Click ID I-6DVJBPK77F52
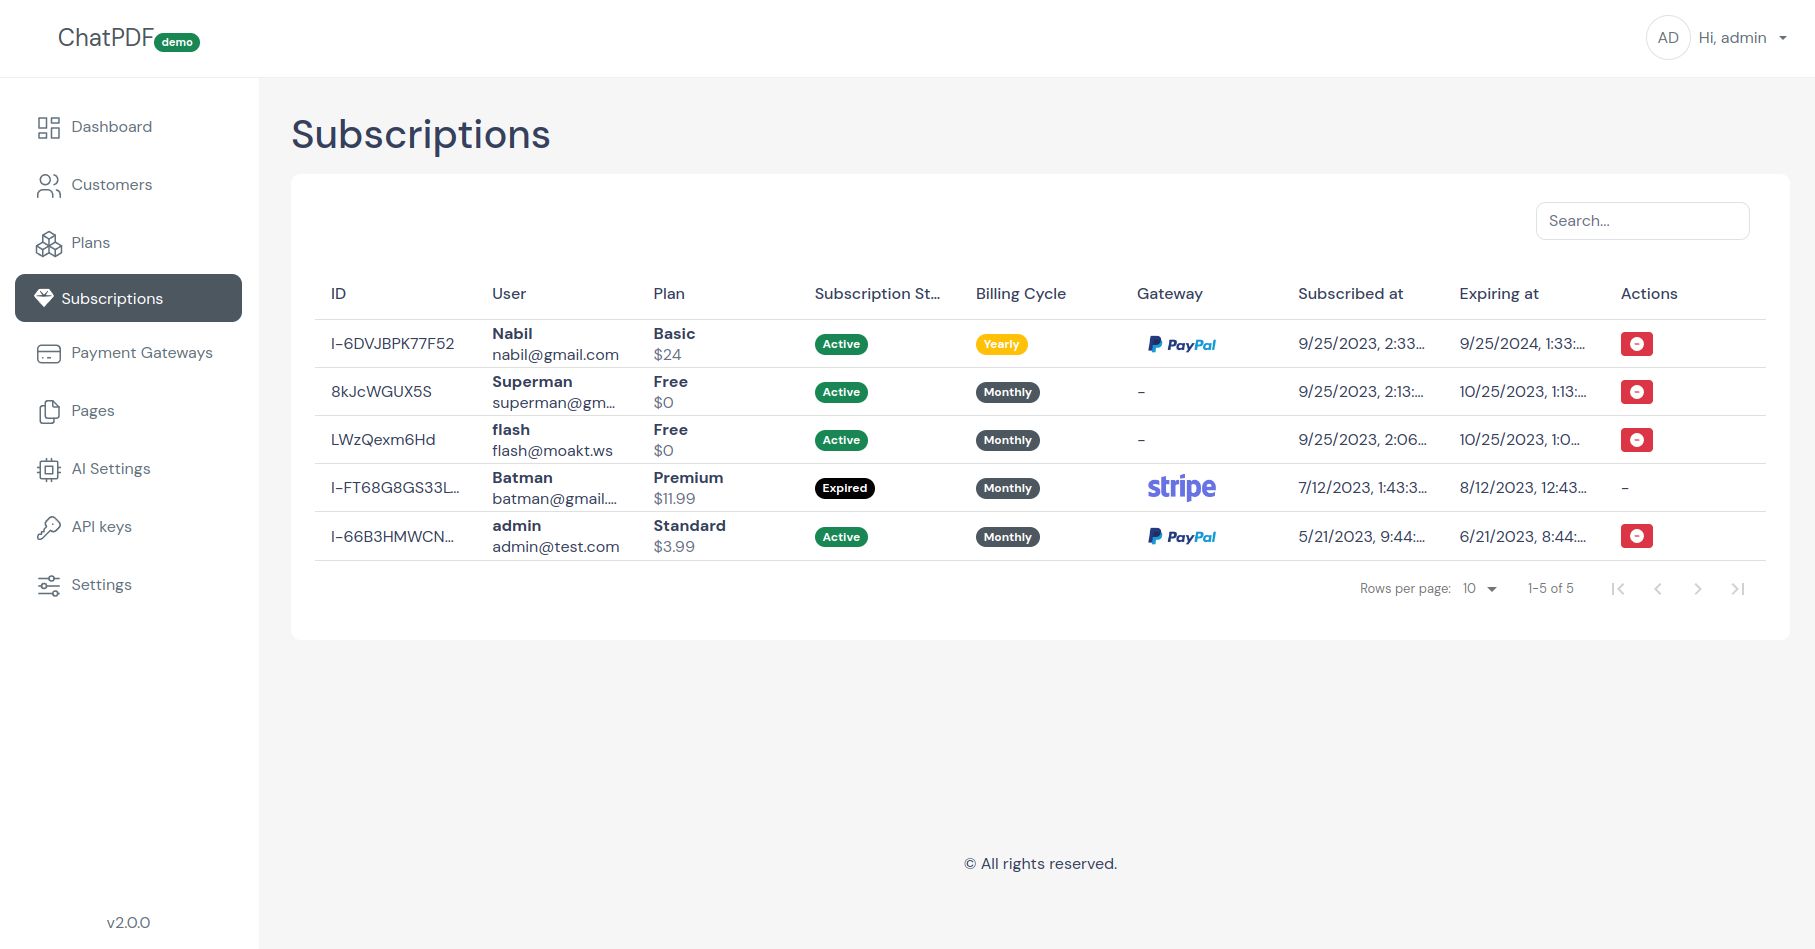This screenshot has height=949, width=1815. (x=393, y=344)
